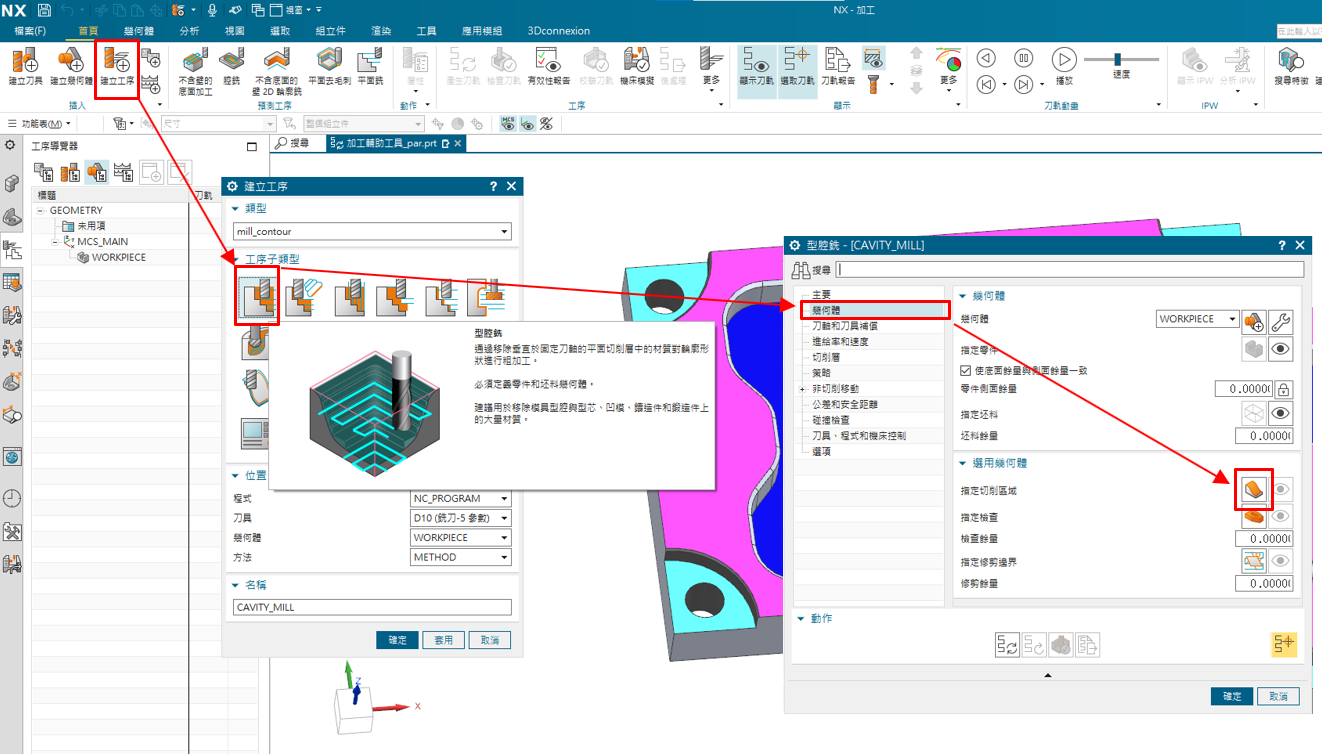Collapse the 選用幾何體 section
The height and width of the screenshot is (756, 1323).
tap(965, 464)
